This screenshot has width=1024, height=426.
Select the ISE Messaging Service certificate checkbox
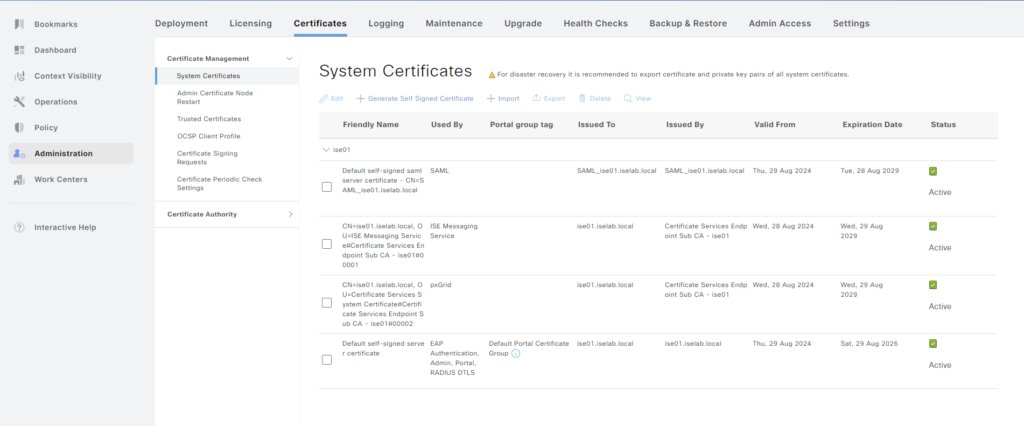click(327, 244)
